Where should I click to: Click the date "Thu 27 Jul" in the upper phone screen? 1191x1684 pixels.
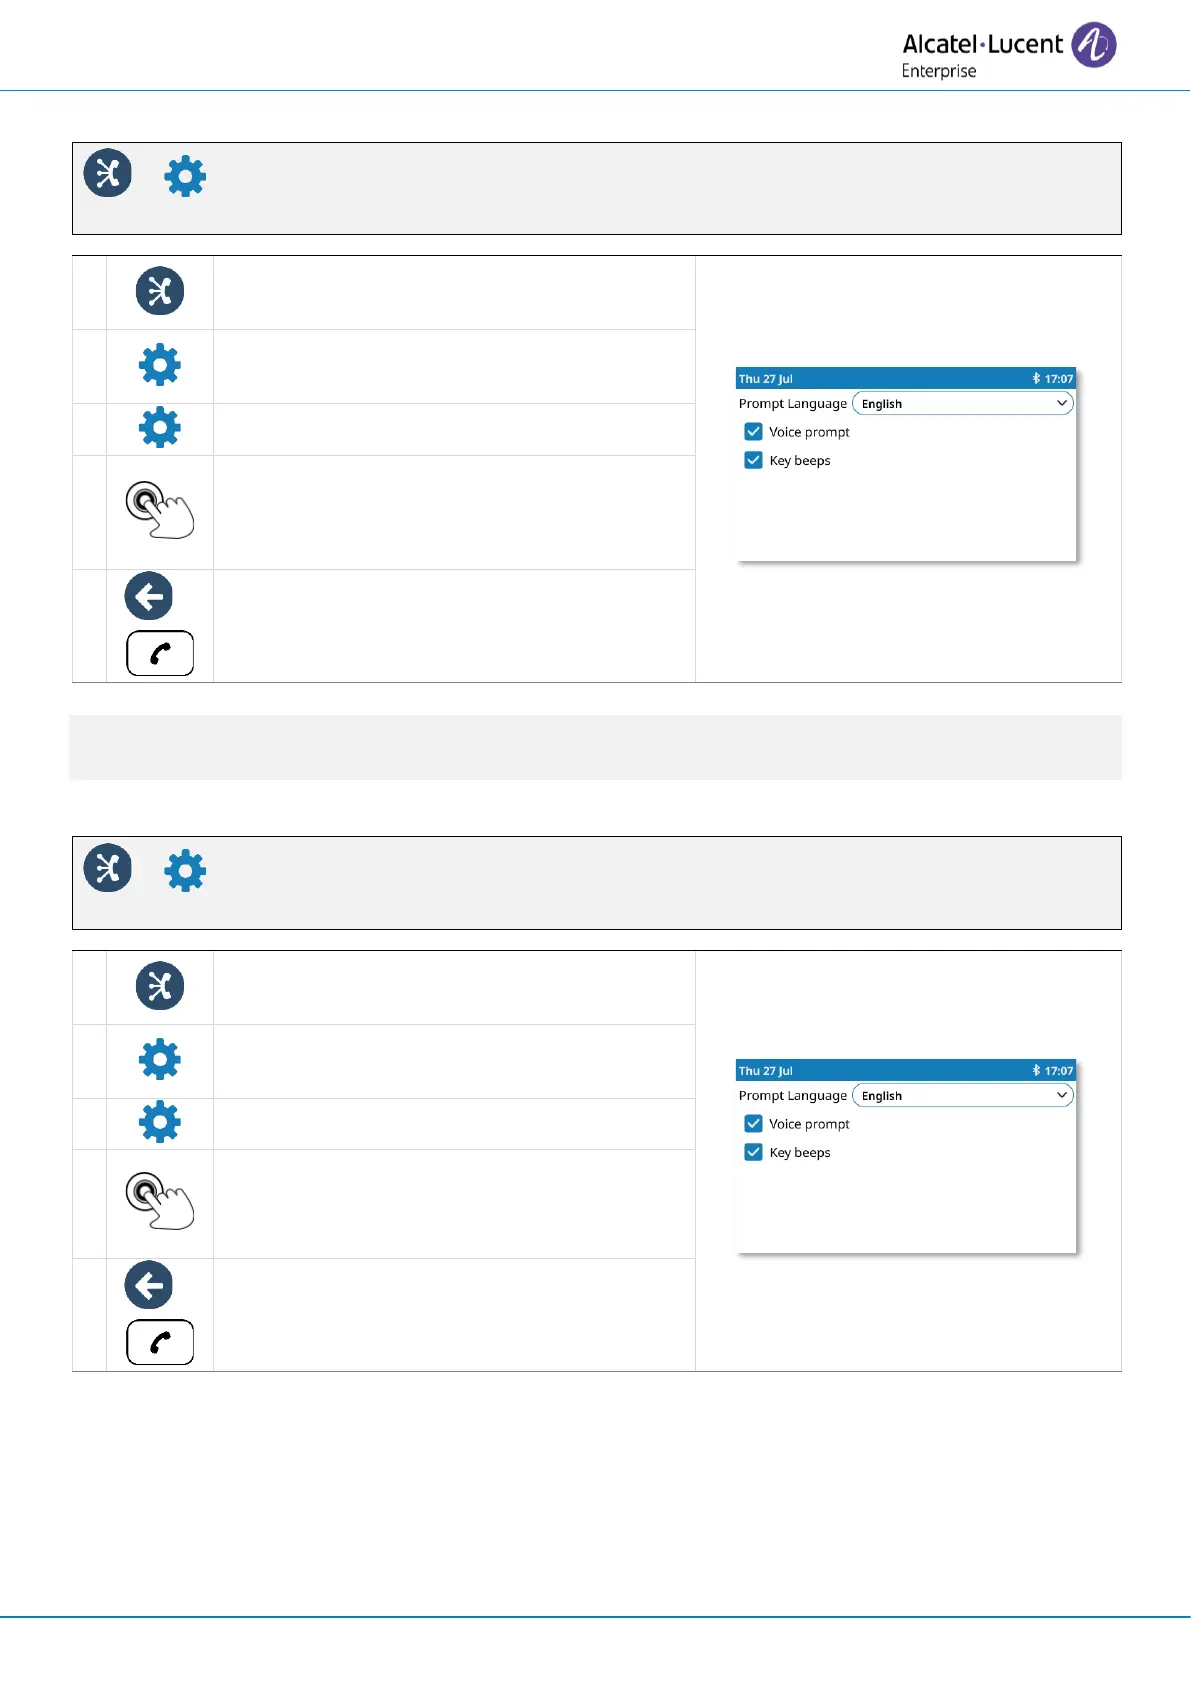point(766,379)
